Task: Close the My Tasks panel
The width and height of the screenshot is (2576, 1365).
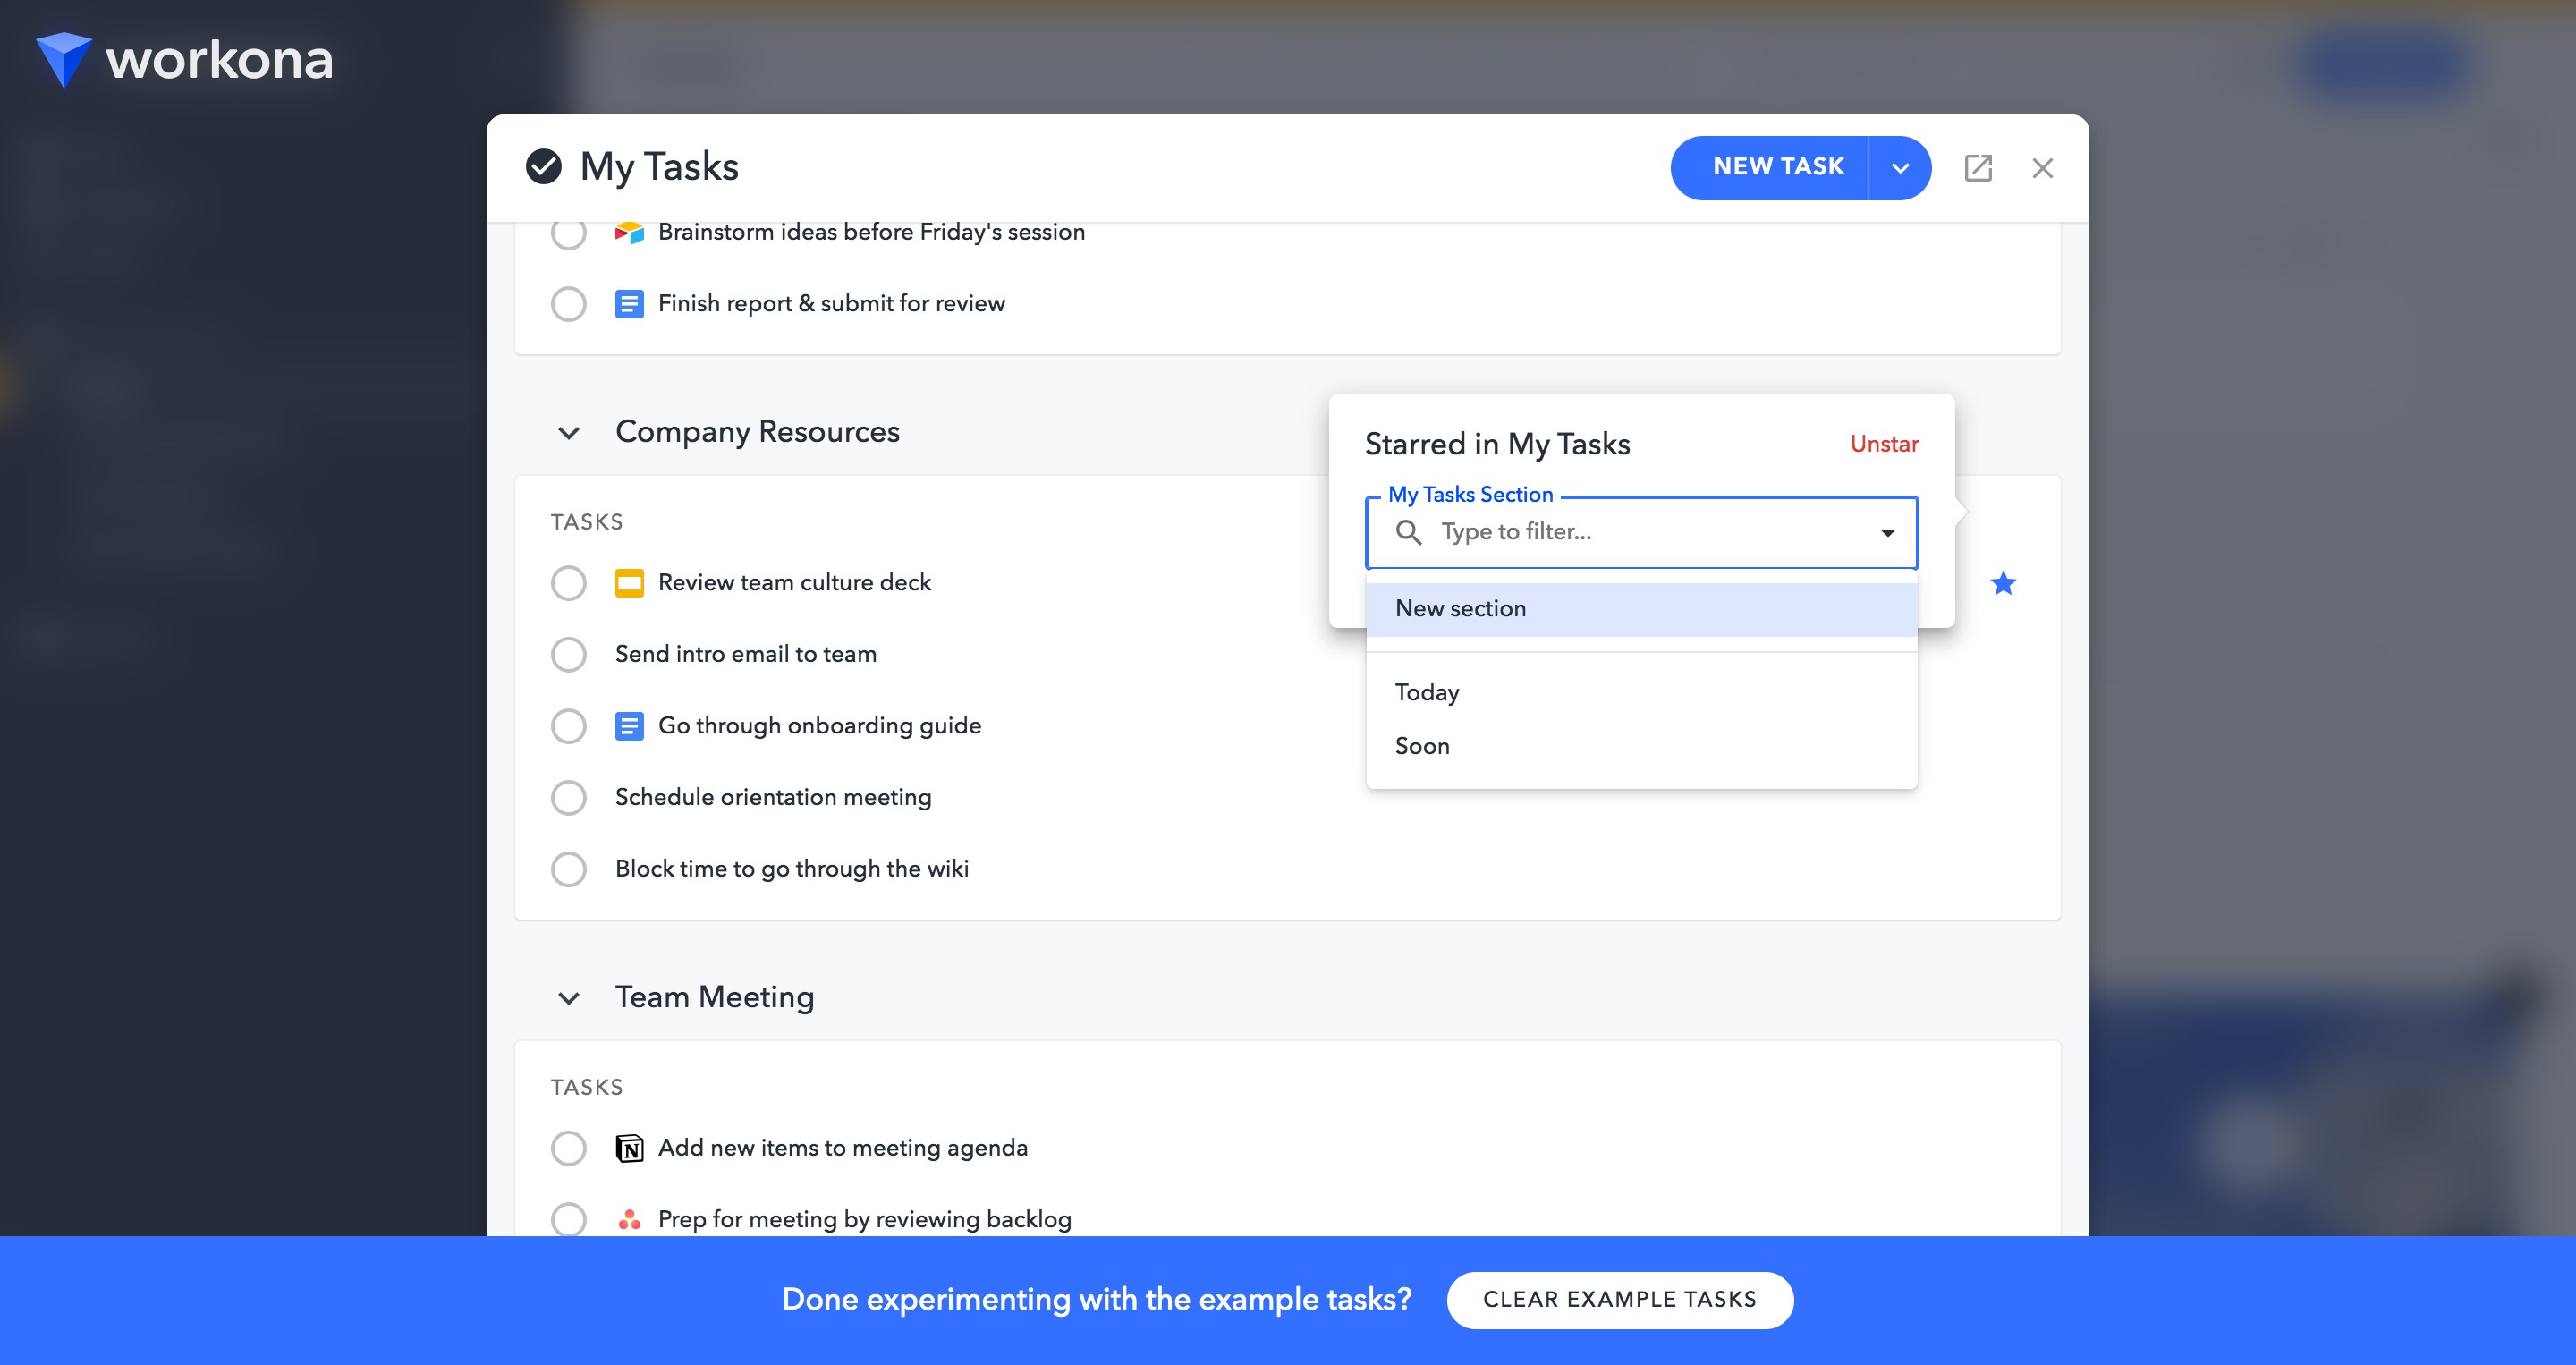Action: coord(2042,168)
